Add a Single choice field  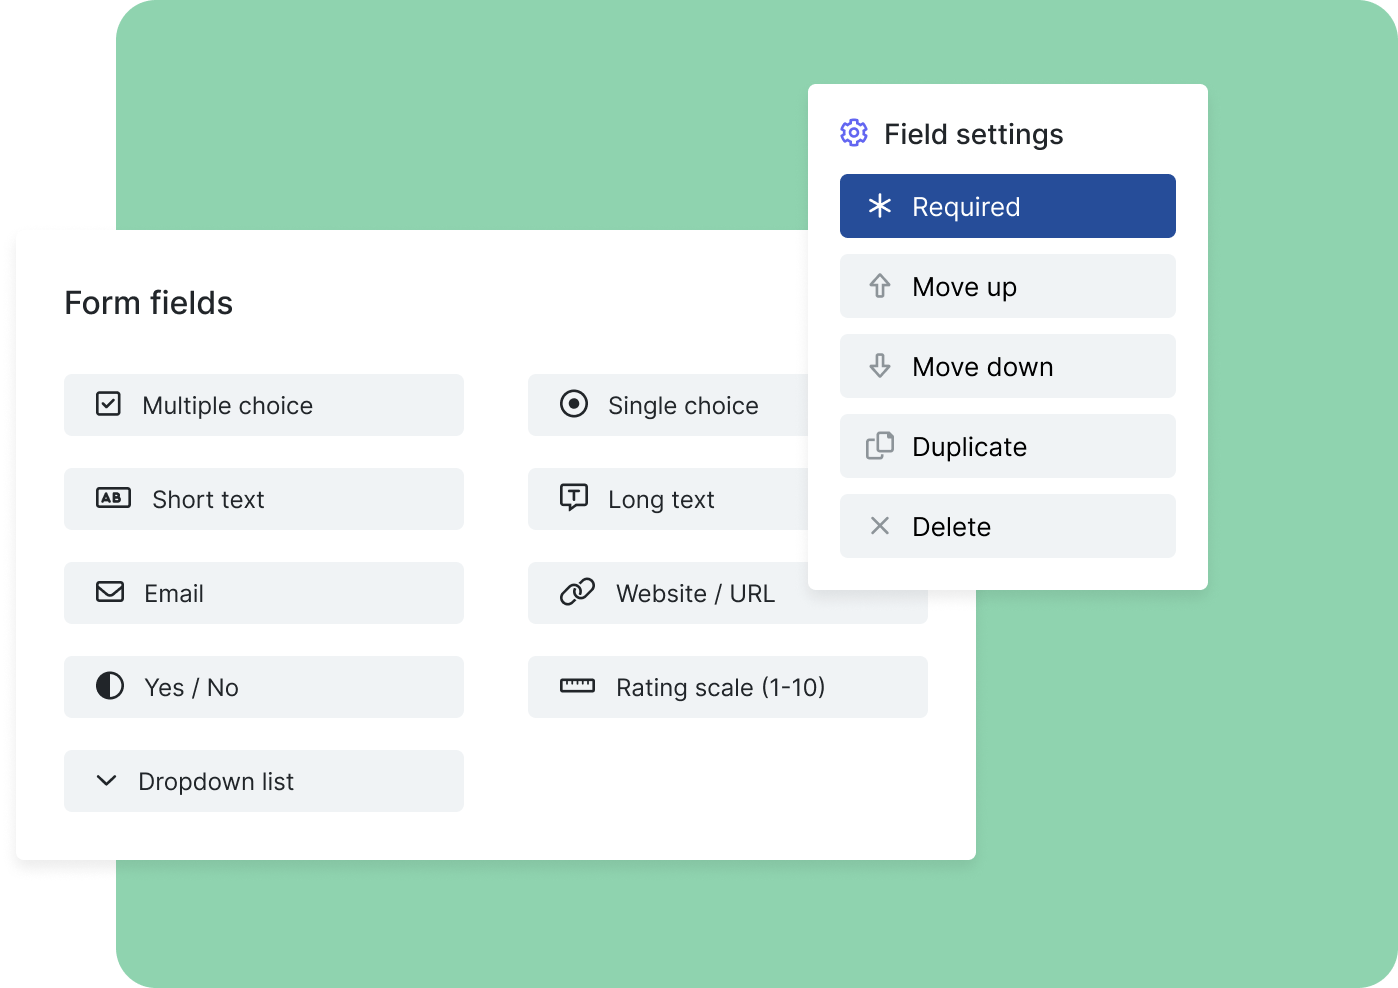[668, 405]
